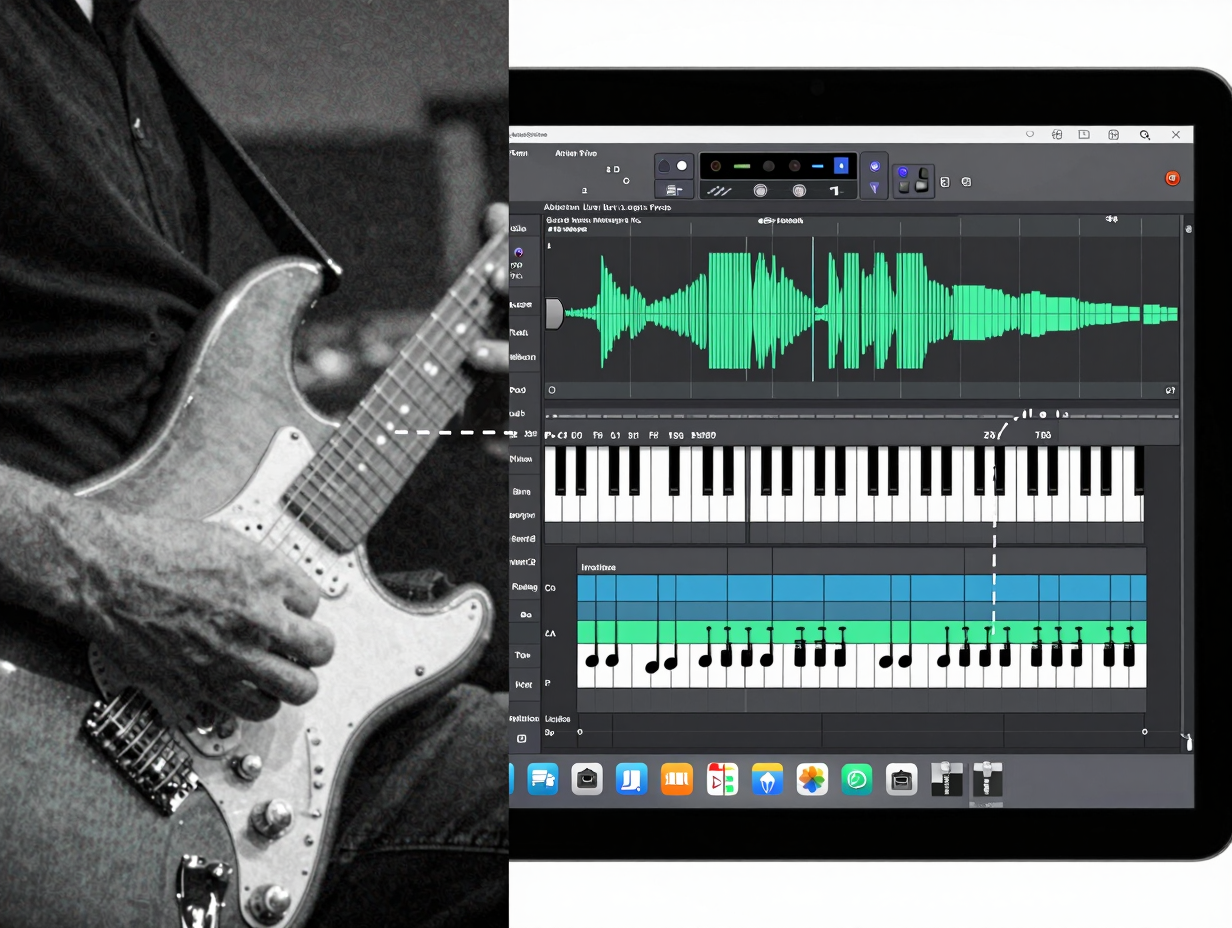The image size is (1232, 928).
Task: Click the left round knob under display panel
Action: click(x=760, y=190)
